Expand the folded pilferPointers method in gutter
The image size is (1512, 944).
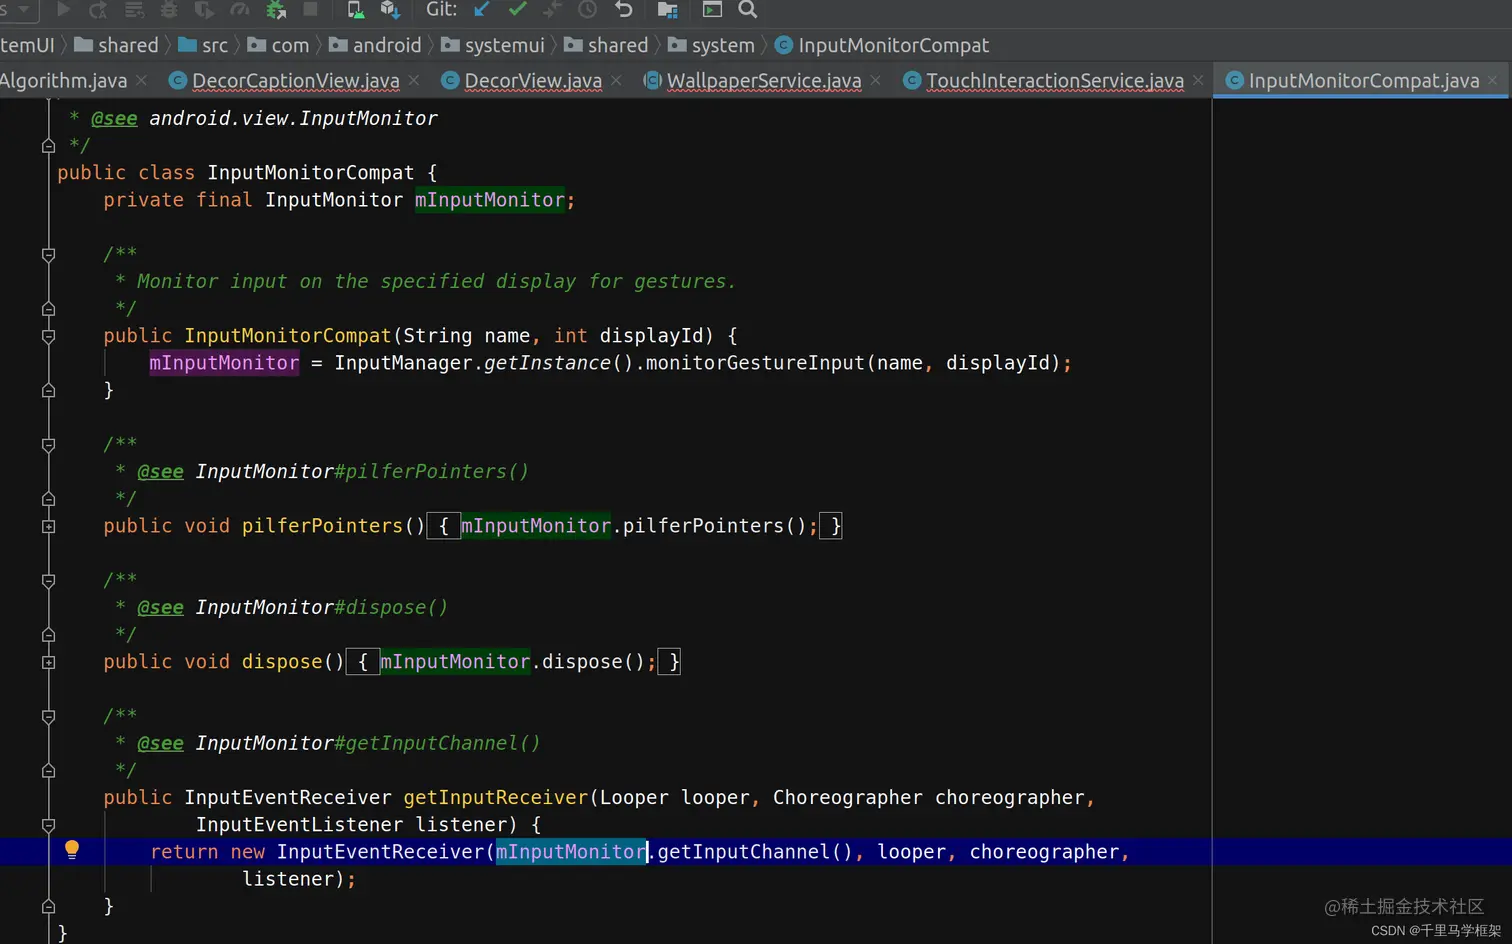48,526
